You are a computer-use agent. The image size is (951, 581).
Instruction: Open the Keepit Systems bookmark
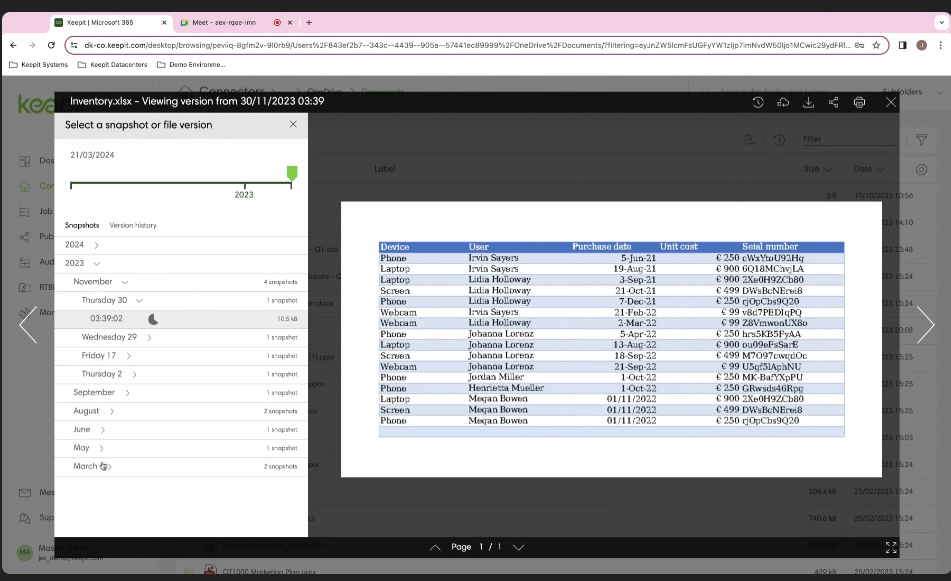tap(41, 64)
